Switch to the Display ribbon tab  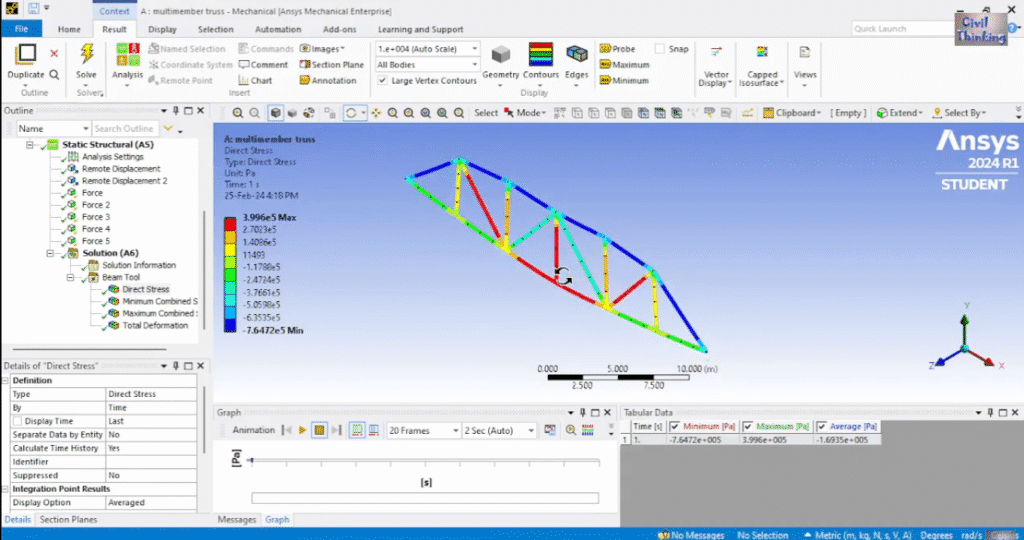(x=162, y=29)
